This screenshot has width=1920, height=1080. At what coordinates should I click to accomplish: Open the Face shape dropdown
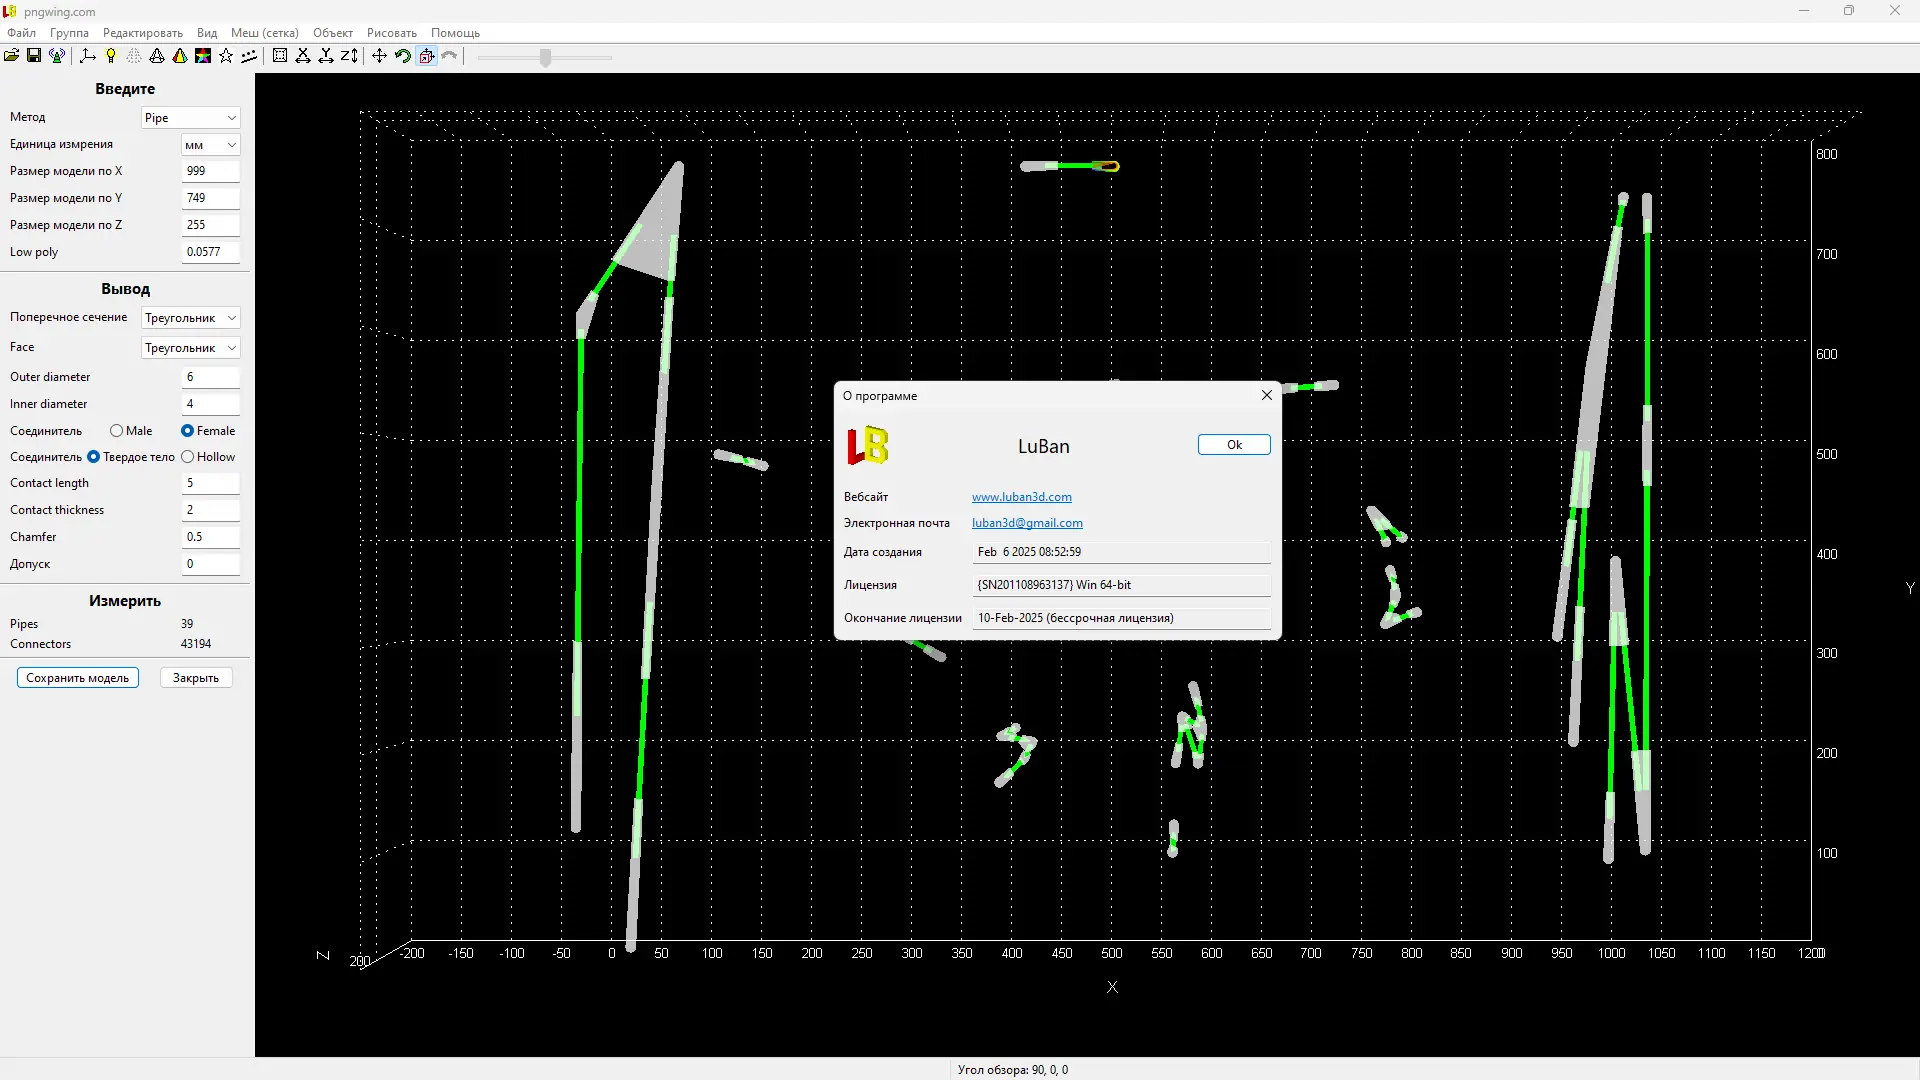point(190,348)
